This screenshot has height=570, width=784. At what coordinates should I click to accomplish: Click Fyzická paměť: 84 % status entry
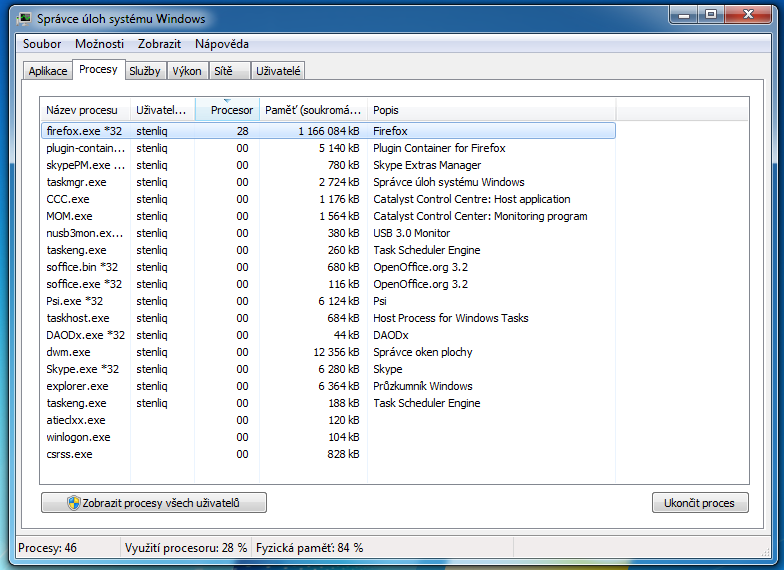[x=310, y=548]
